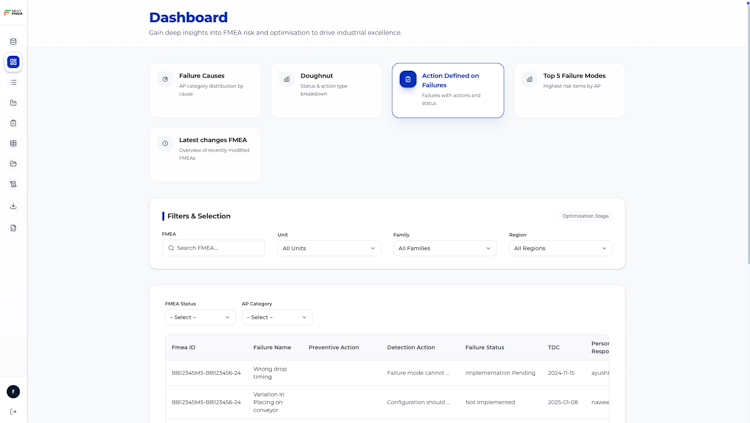Open the user avatar profile icon
750x423 pixels.
pos(13,391)
